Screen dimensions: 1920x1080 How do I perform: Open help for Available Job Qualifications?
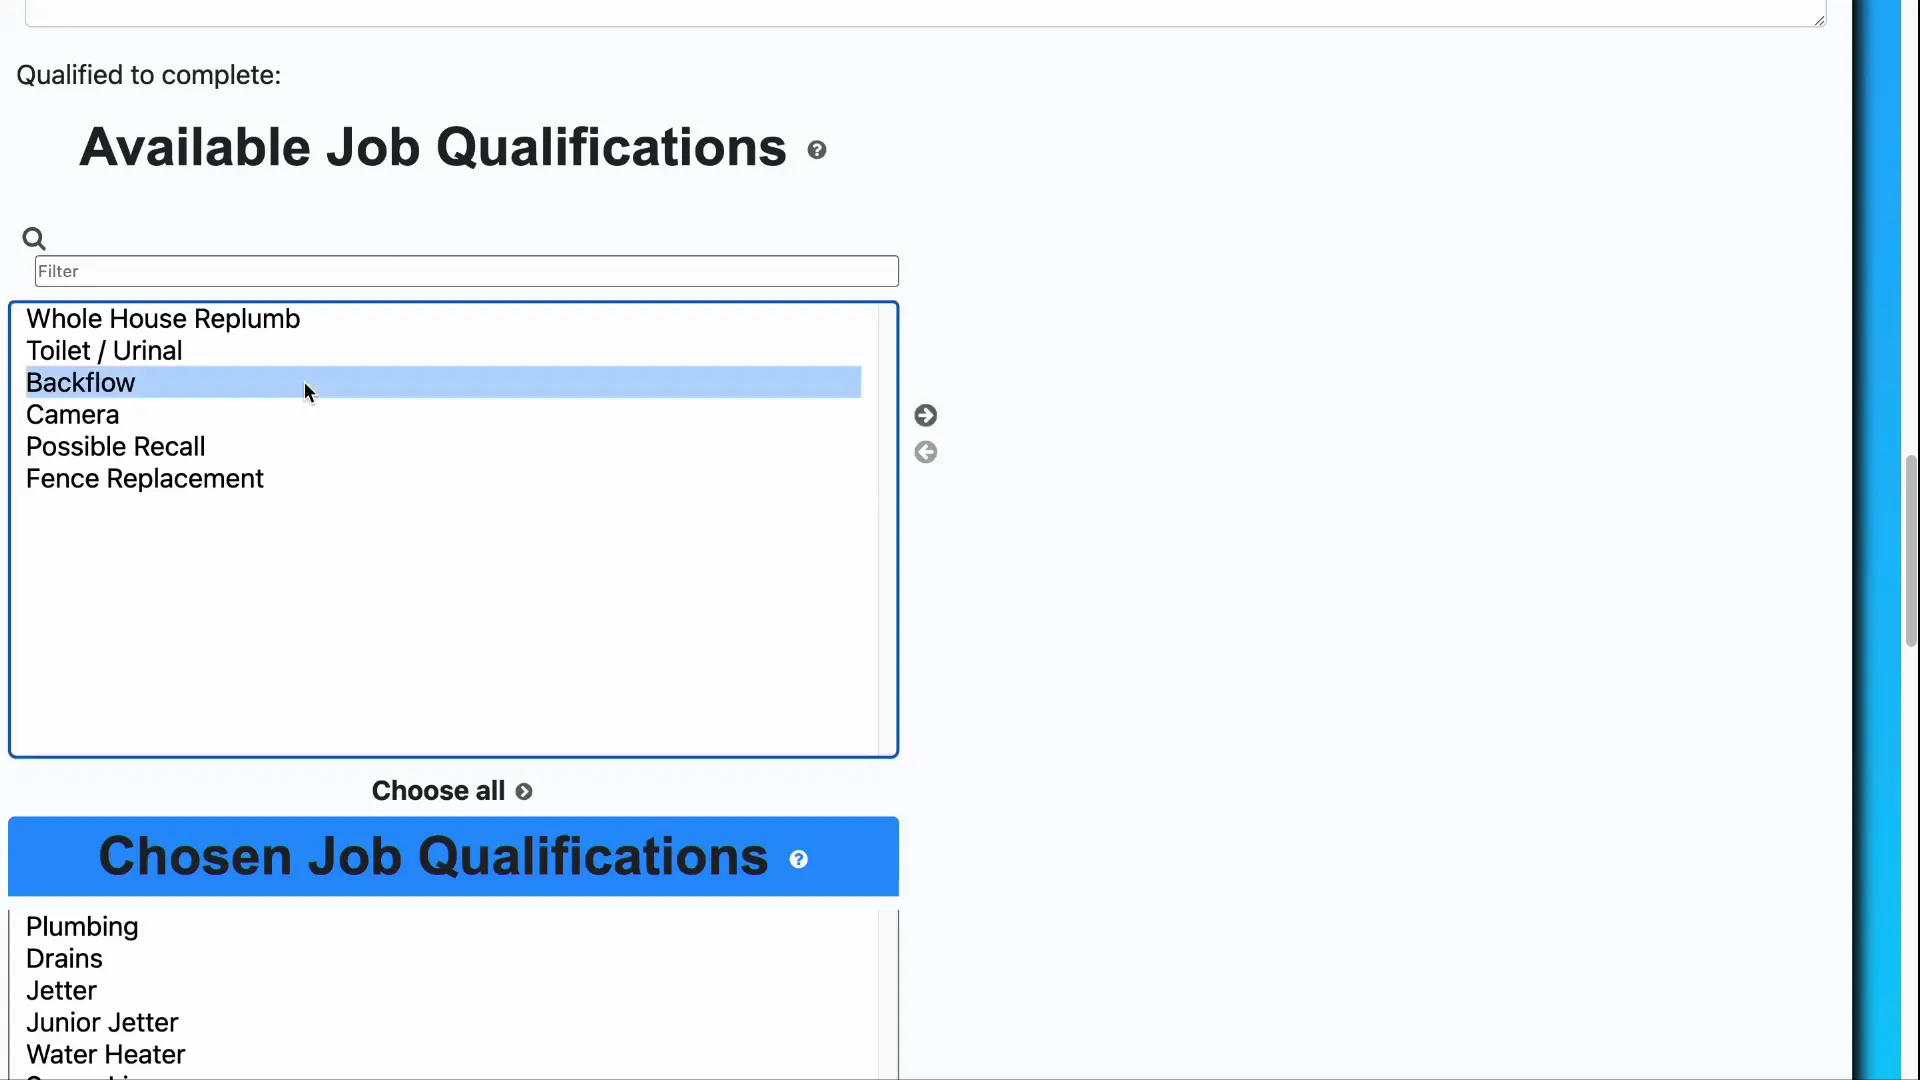[x=816, y=148]
